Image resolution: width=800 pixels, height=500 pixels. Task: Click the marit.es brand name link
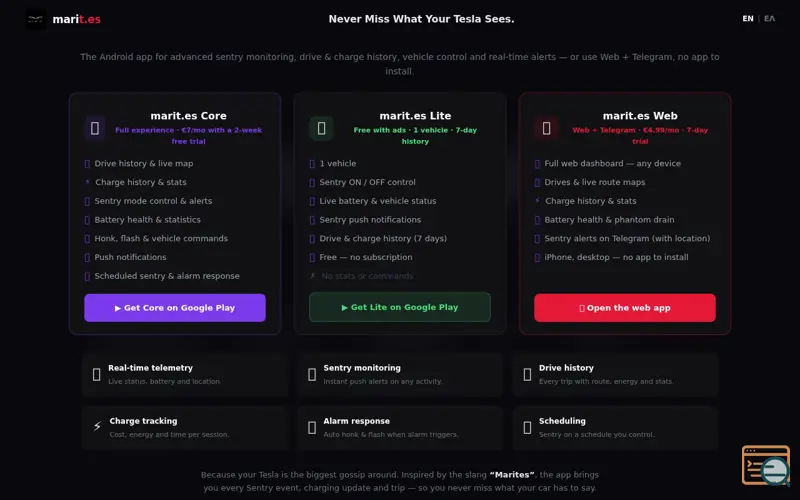click(x=77, y=19)
